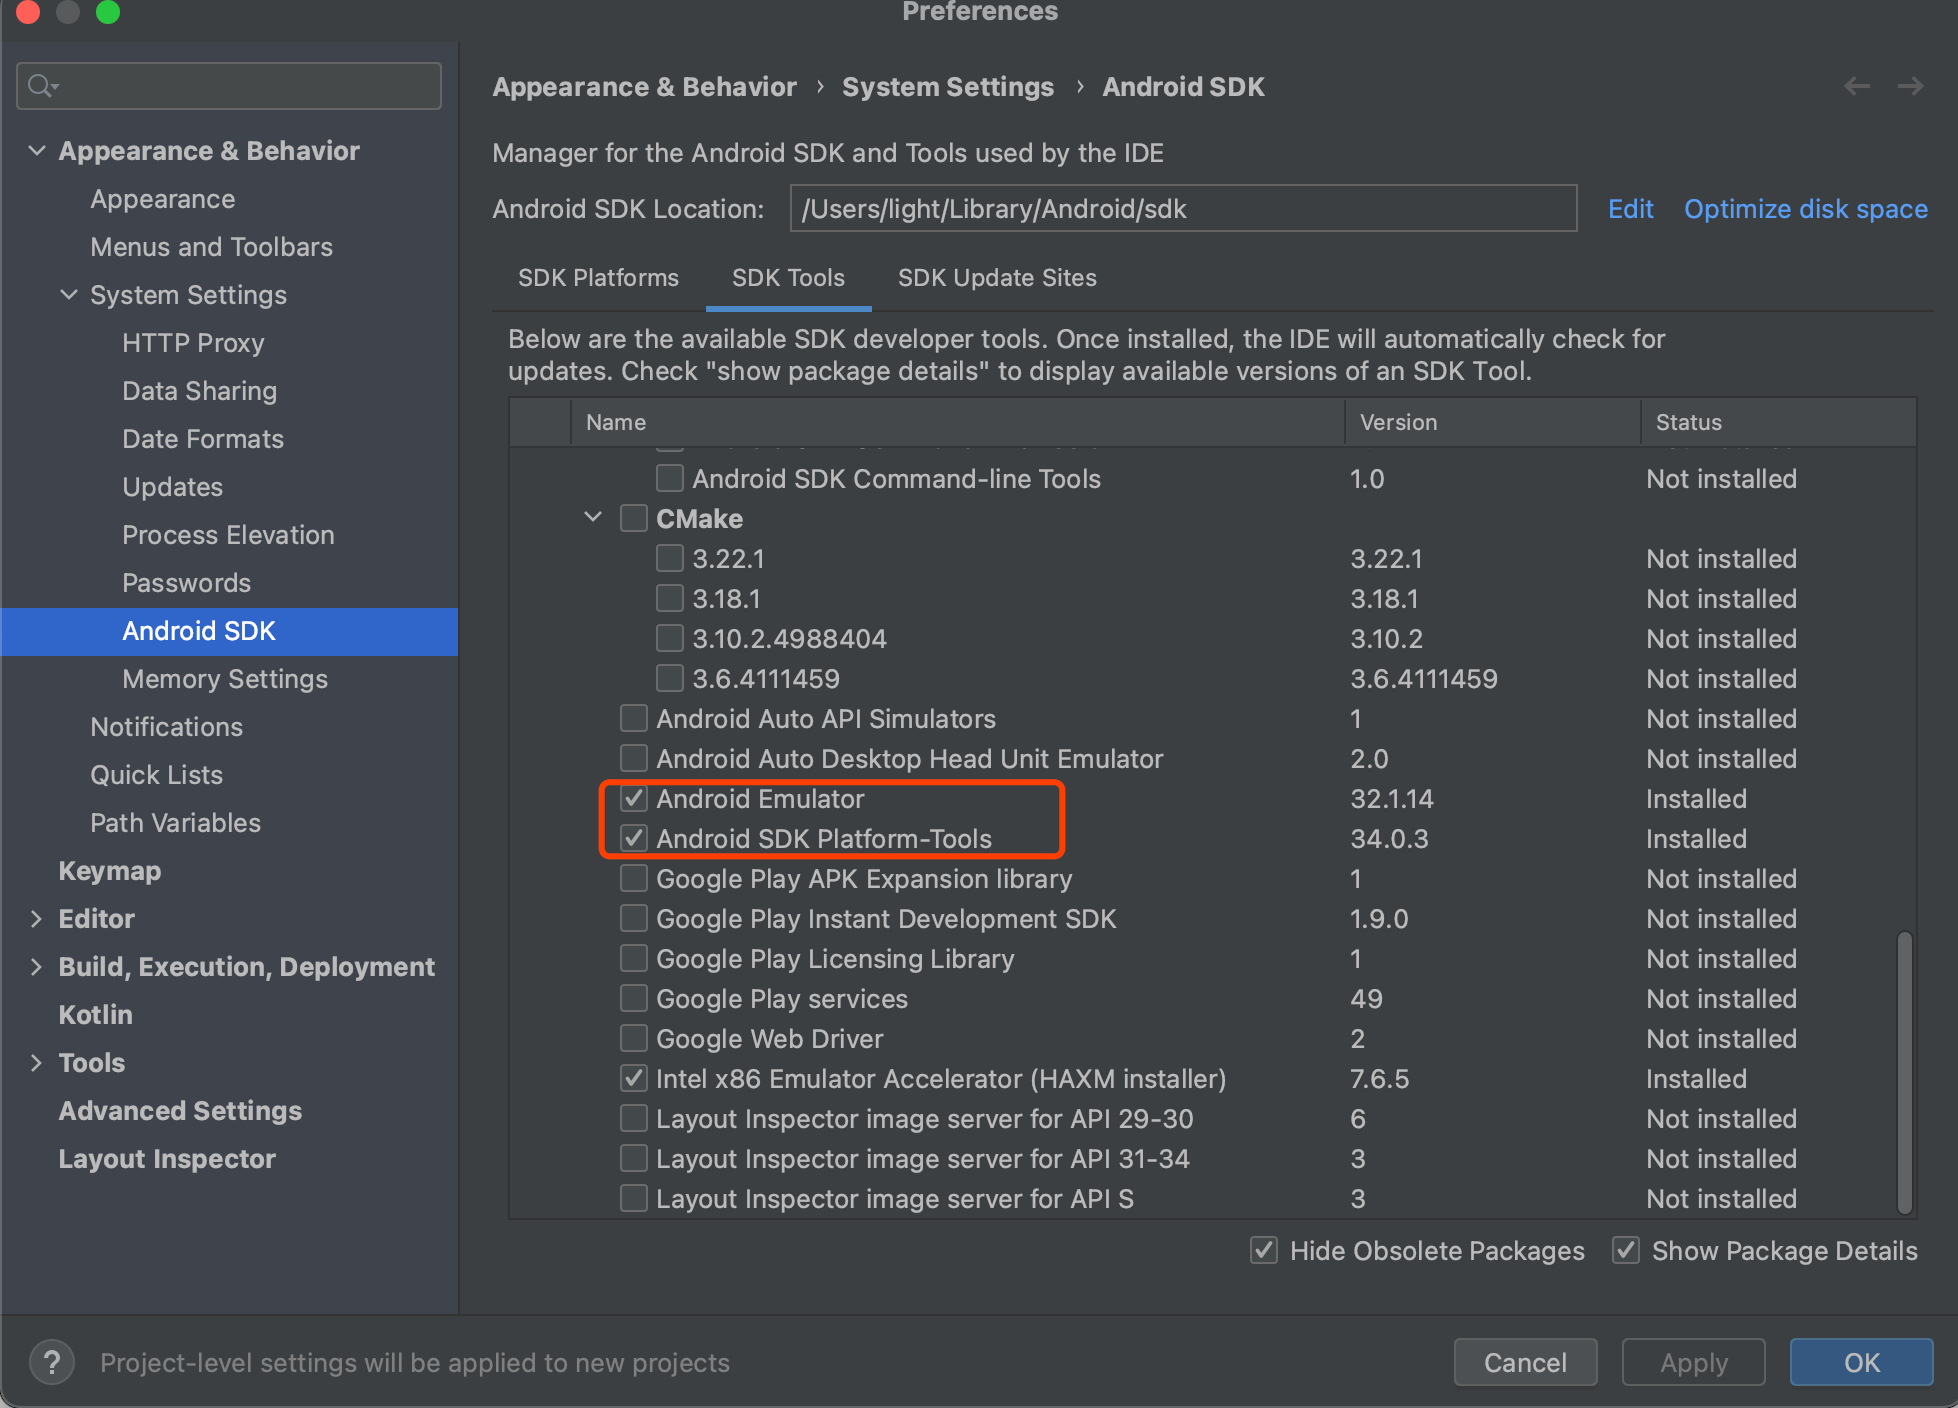This screenshot has width=1958, height=1408.
Task: Uncheck the Android Emulator checkbox
Action: 634,799
